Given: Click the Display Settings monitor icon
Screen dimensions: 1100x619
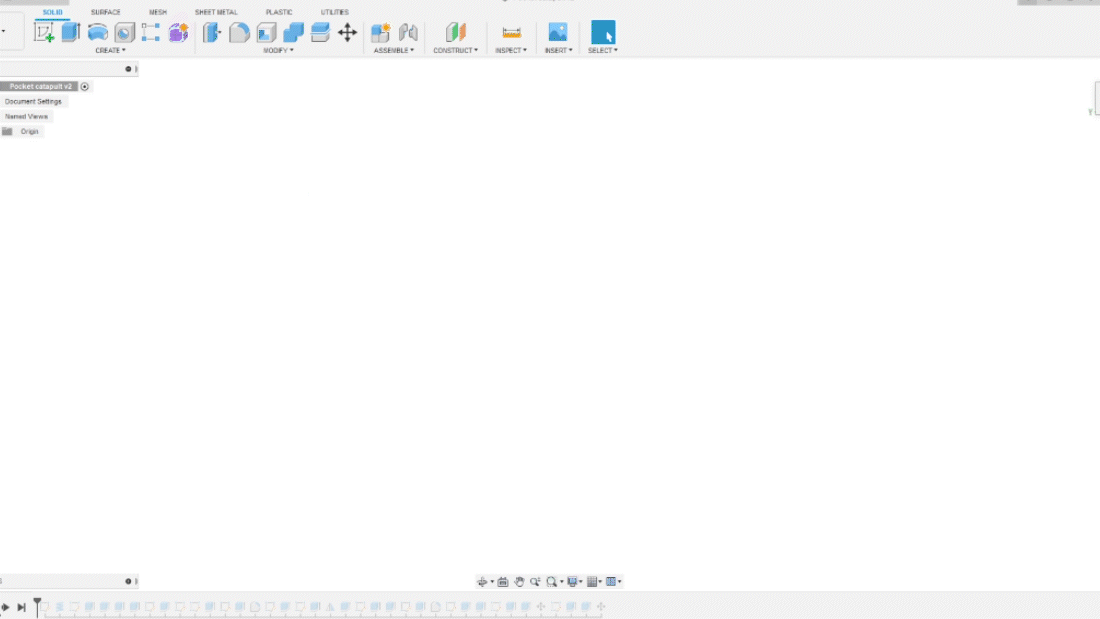Looking at the screenshot, I should pyautogui.click(x=572, y=582).
